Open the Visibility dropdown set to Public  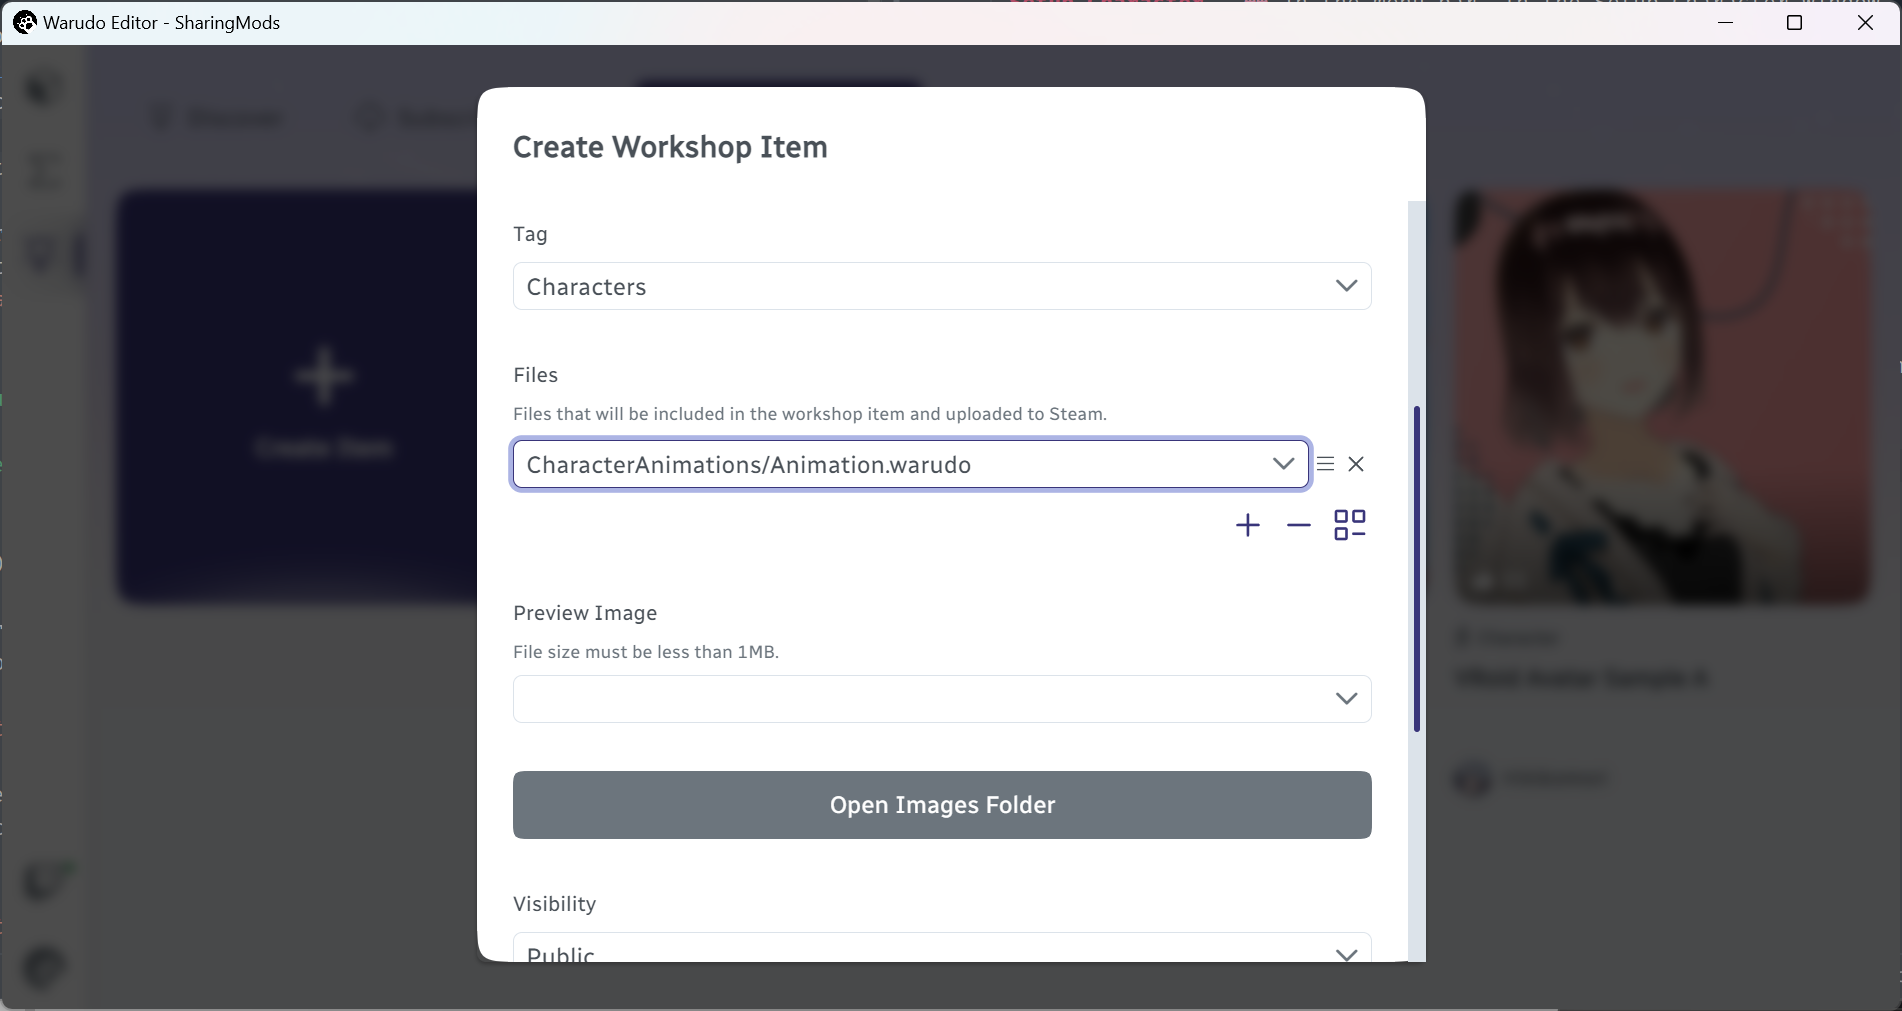pos(942,948)
